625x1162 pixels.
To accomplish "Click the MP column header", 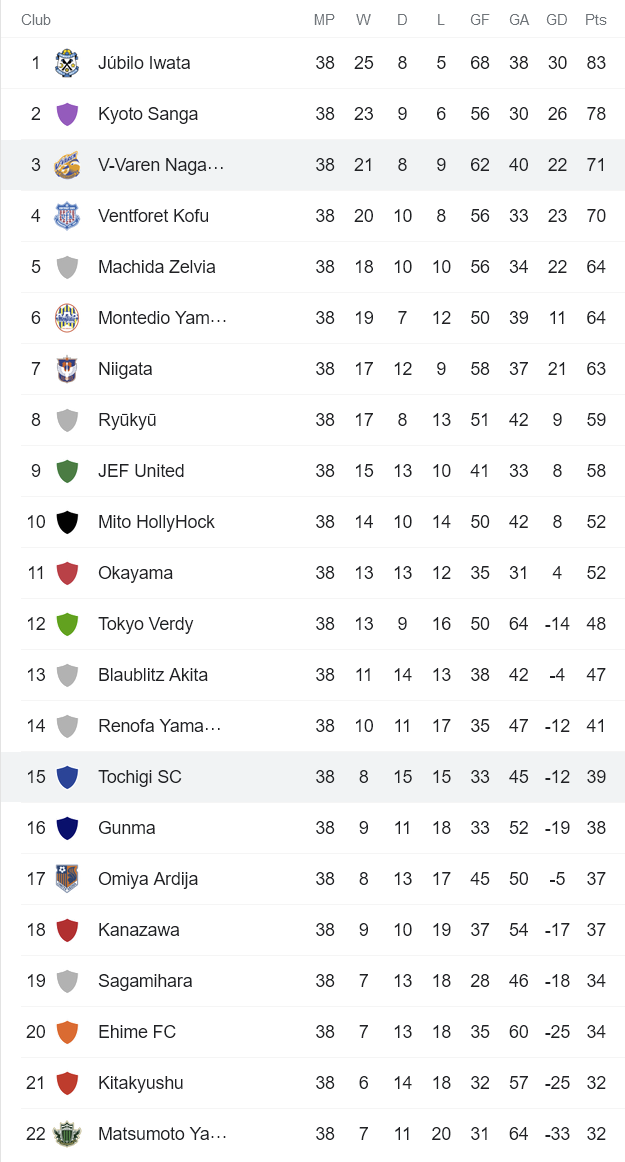I will coord(325,20).
